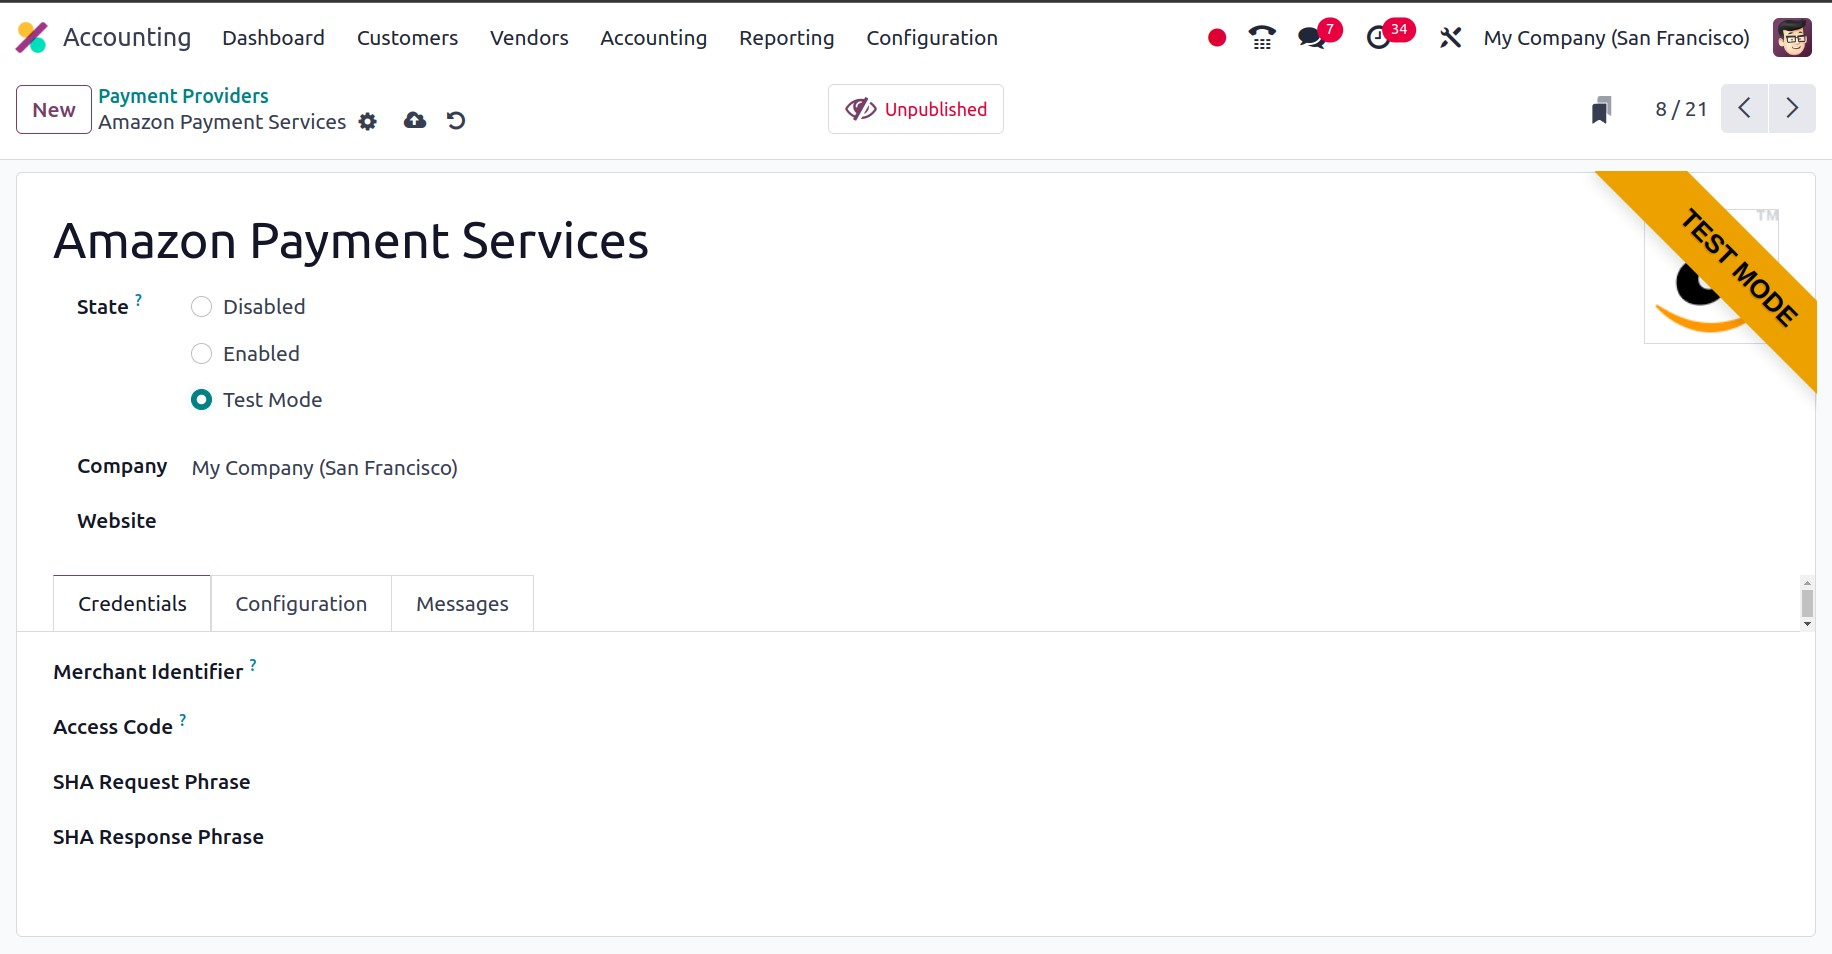Click the cloud save record icon
The image size is (1832, 954).
tap(415, 121)
